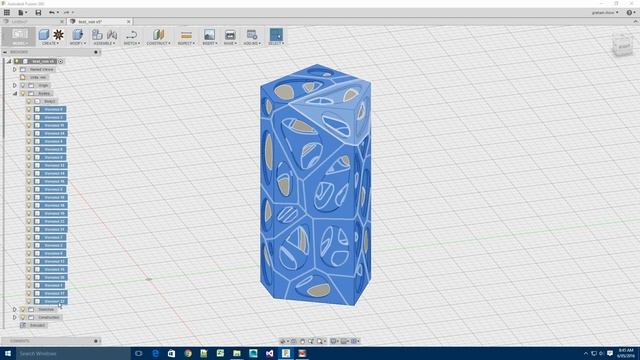
Task: Open the Model workspace switcher
Action: [x=19, y=36]
